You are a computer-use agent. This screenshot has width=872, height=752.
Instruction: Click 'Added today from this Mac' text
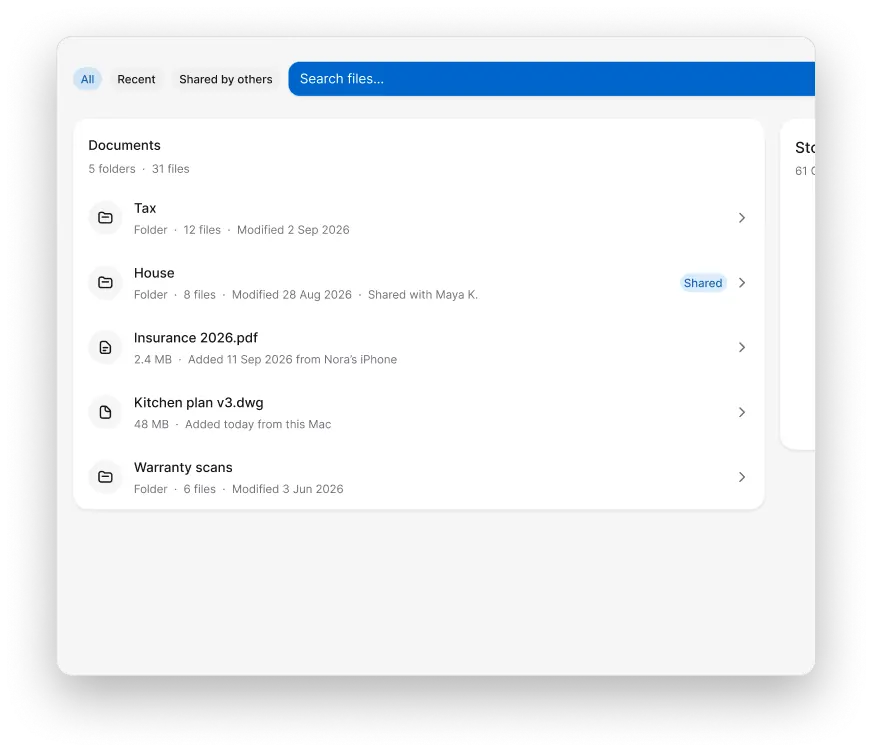(258, 424)
